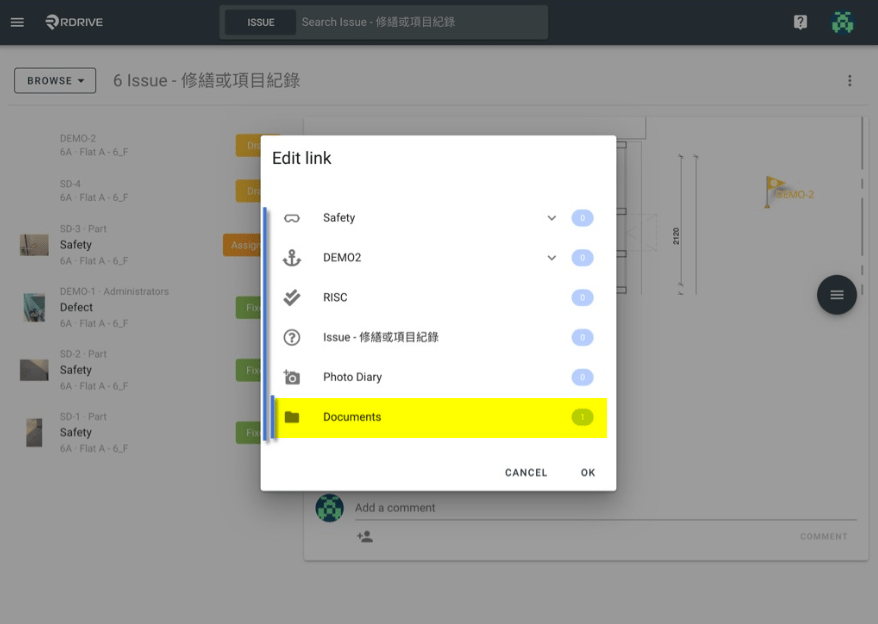The width and height of the screenshot is (878, 624).
Task: Click the Photo Diary count badge
Action: [582, 377]
